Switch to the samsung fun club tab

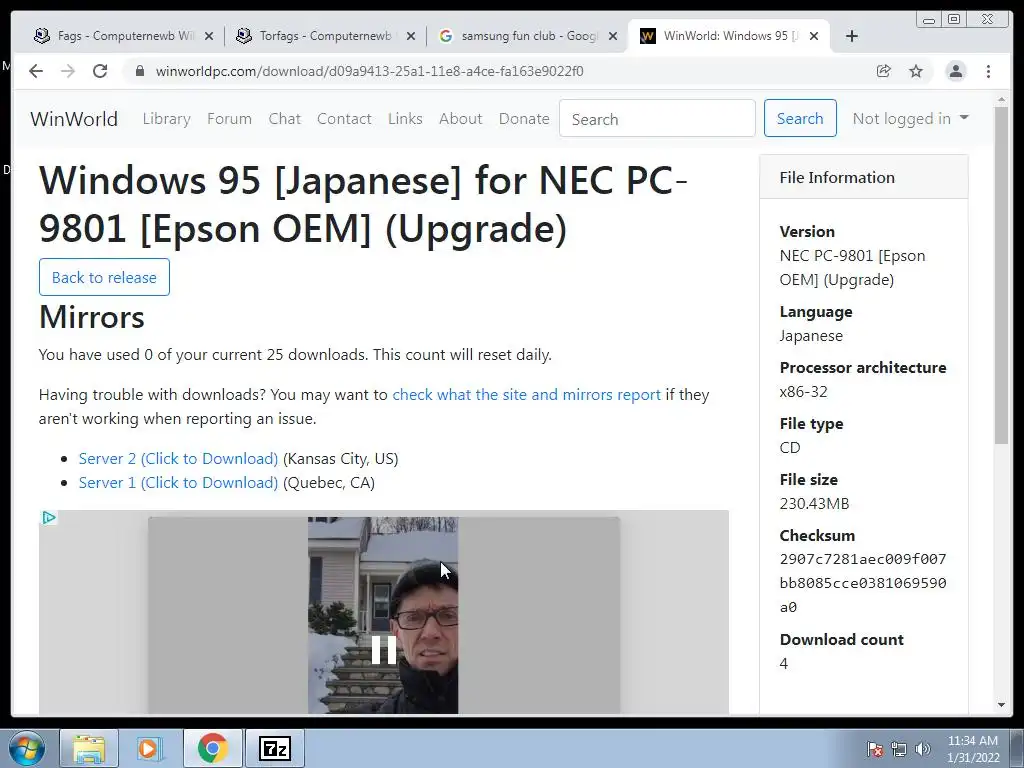tap(527, 36)
